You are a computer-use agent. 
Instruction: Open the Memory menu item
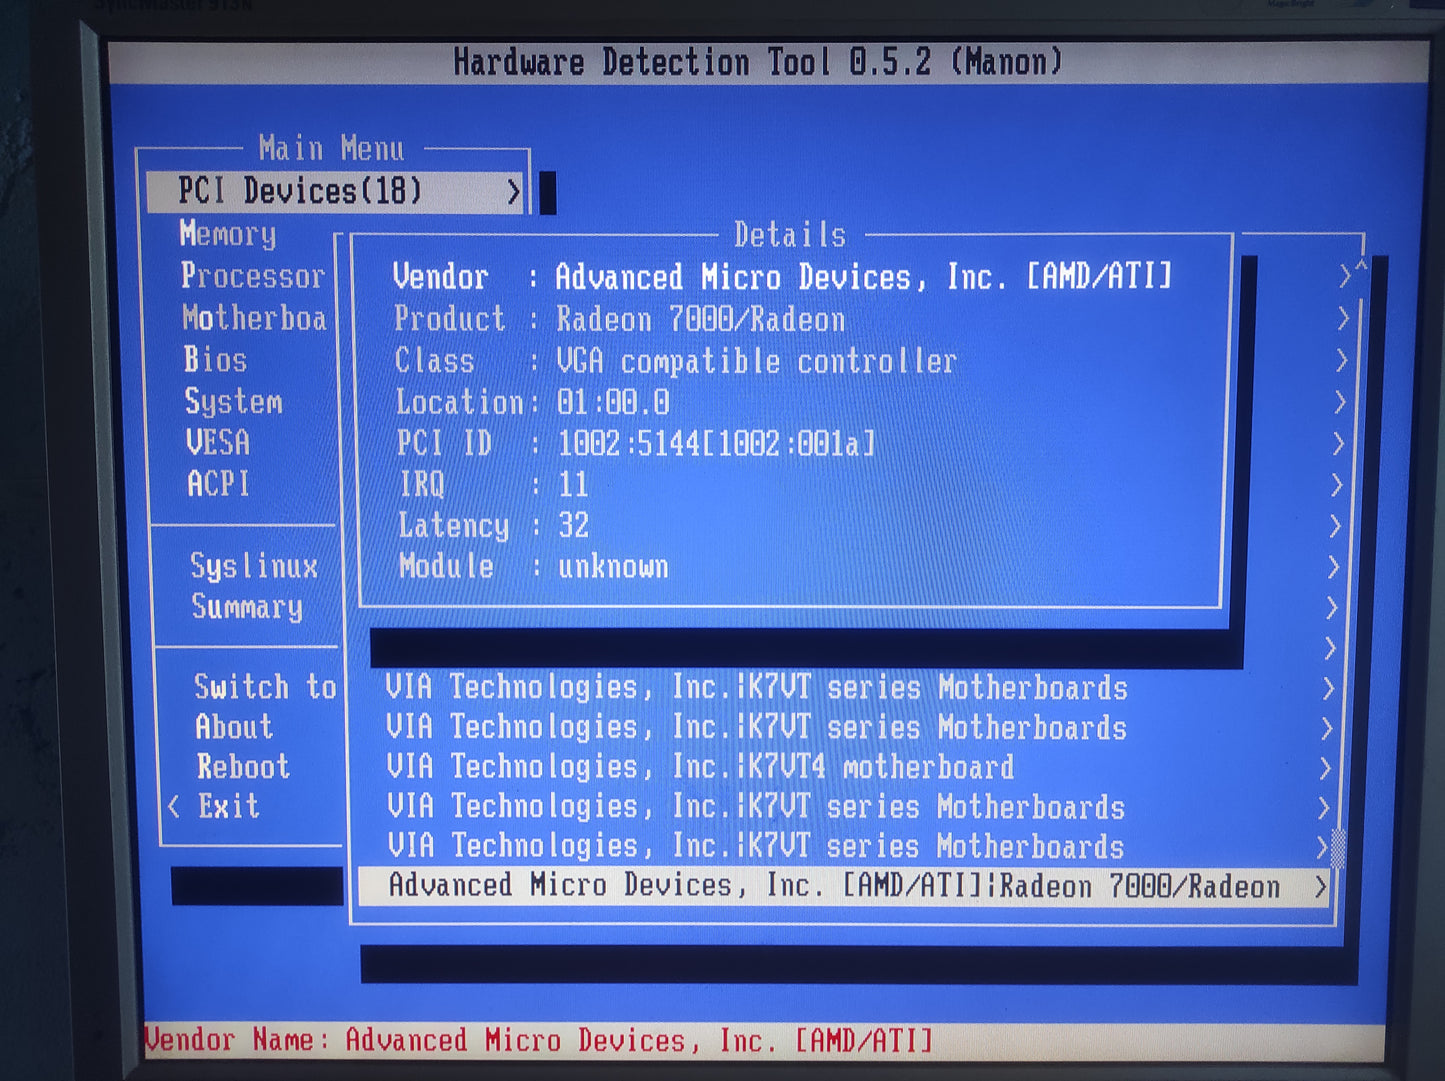pyautogui.click(x=228, y=234)
